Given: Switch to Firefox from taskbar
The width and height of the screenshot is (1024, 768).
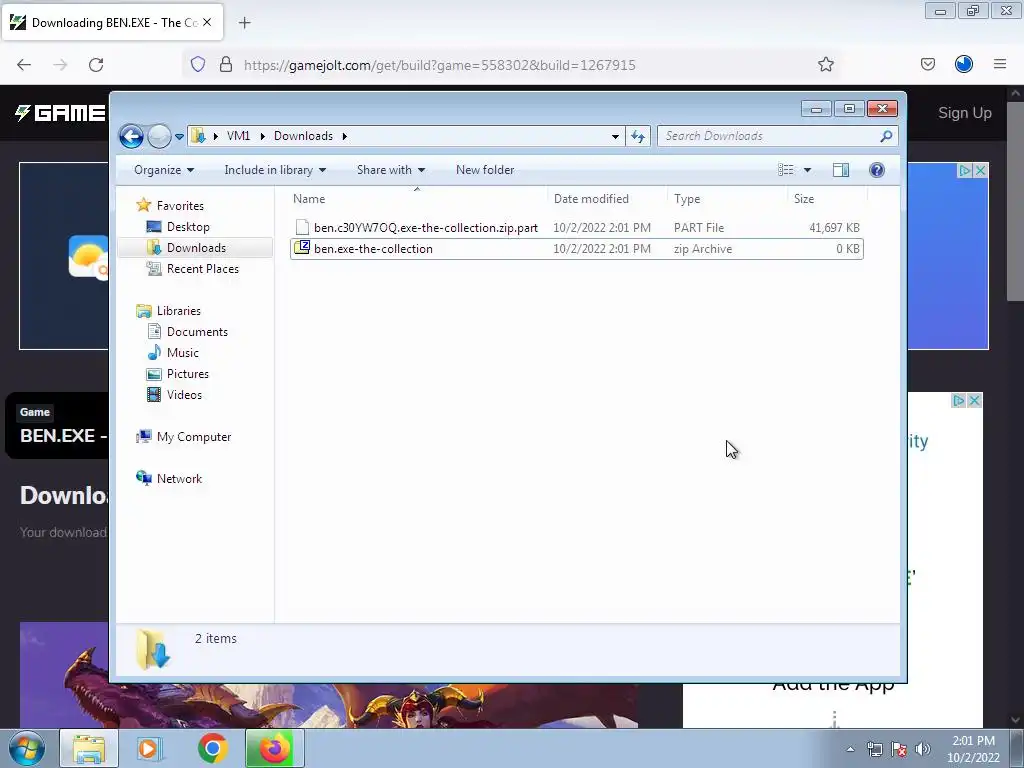Looking at the screenshot, I should point(275,748).
